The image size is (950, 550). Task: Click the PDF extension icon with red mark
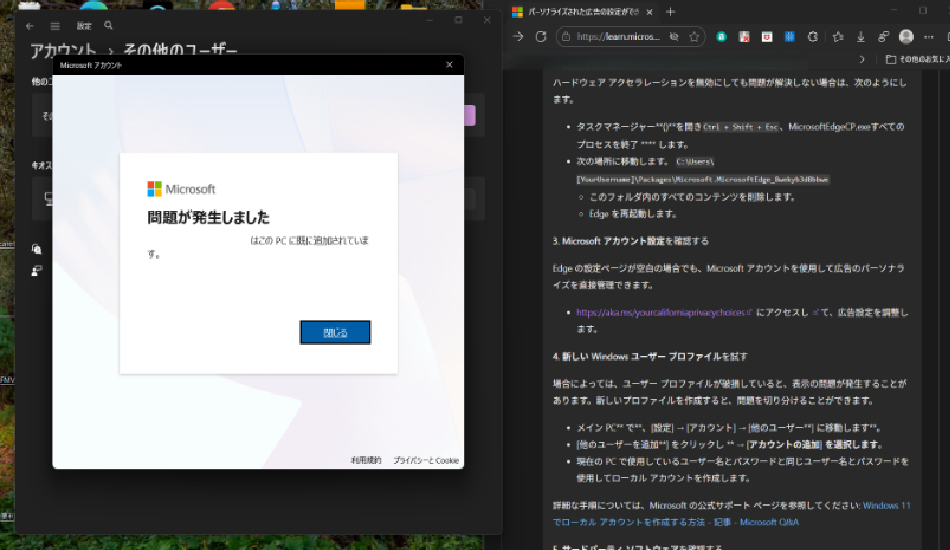[x=744, y=37]
